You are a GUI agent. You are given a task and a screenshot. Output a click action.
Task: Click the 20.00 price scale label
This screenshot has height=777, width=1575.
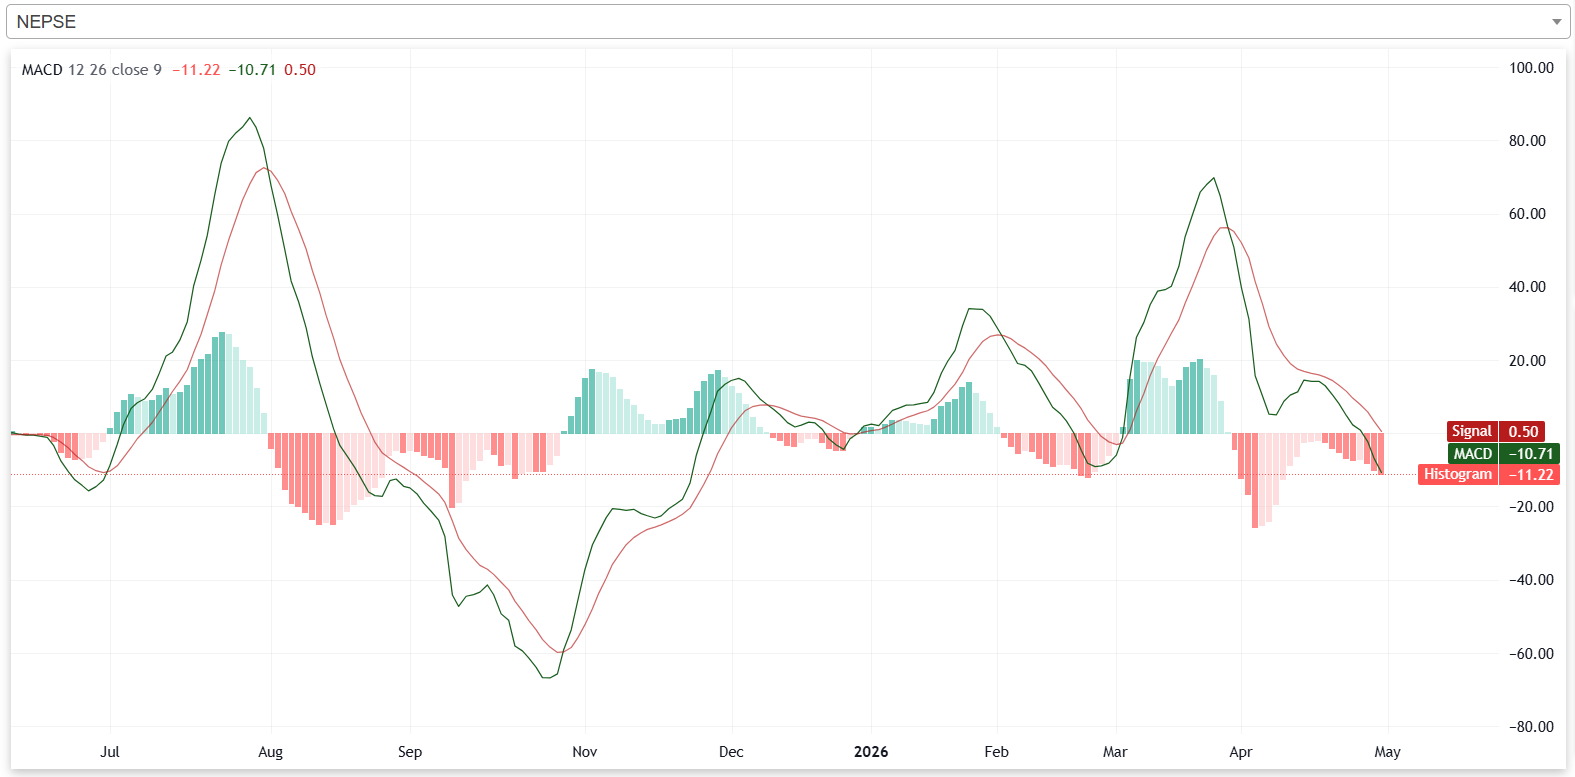point(1527,361)
